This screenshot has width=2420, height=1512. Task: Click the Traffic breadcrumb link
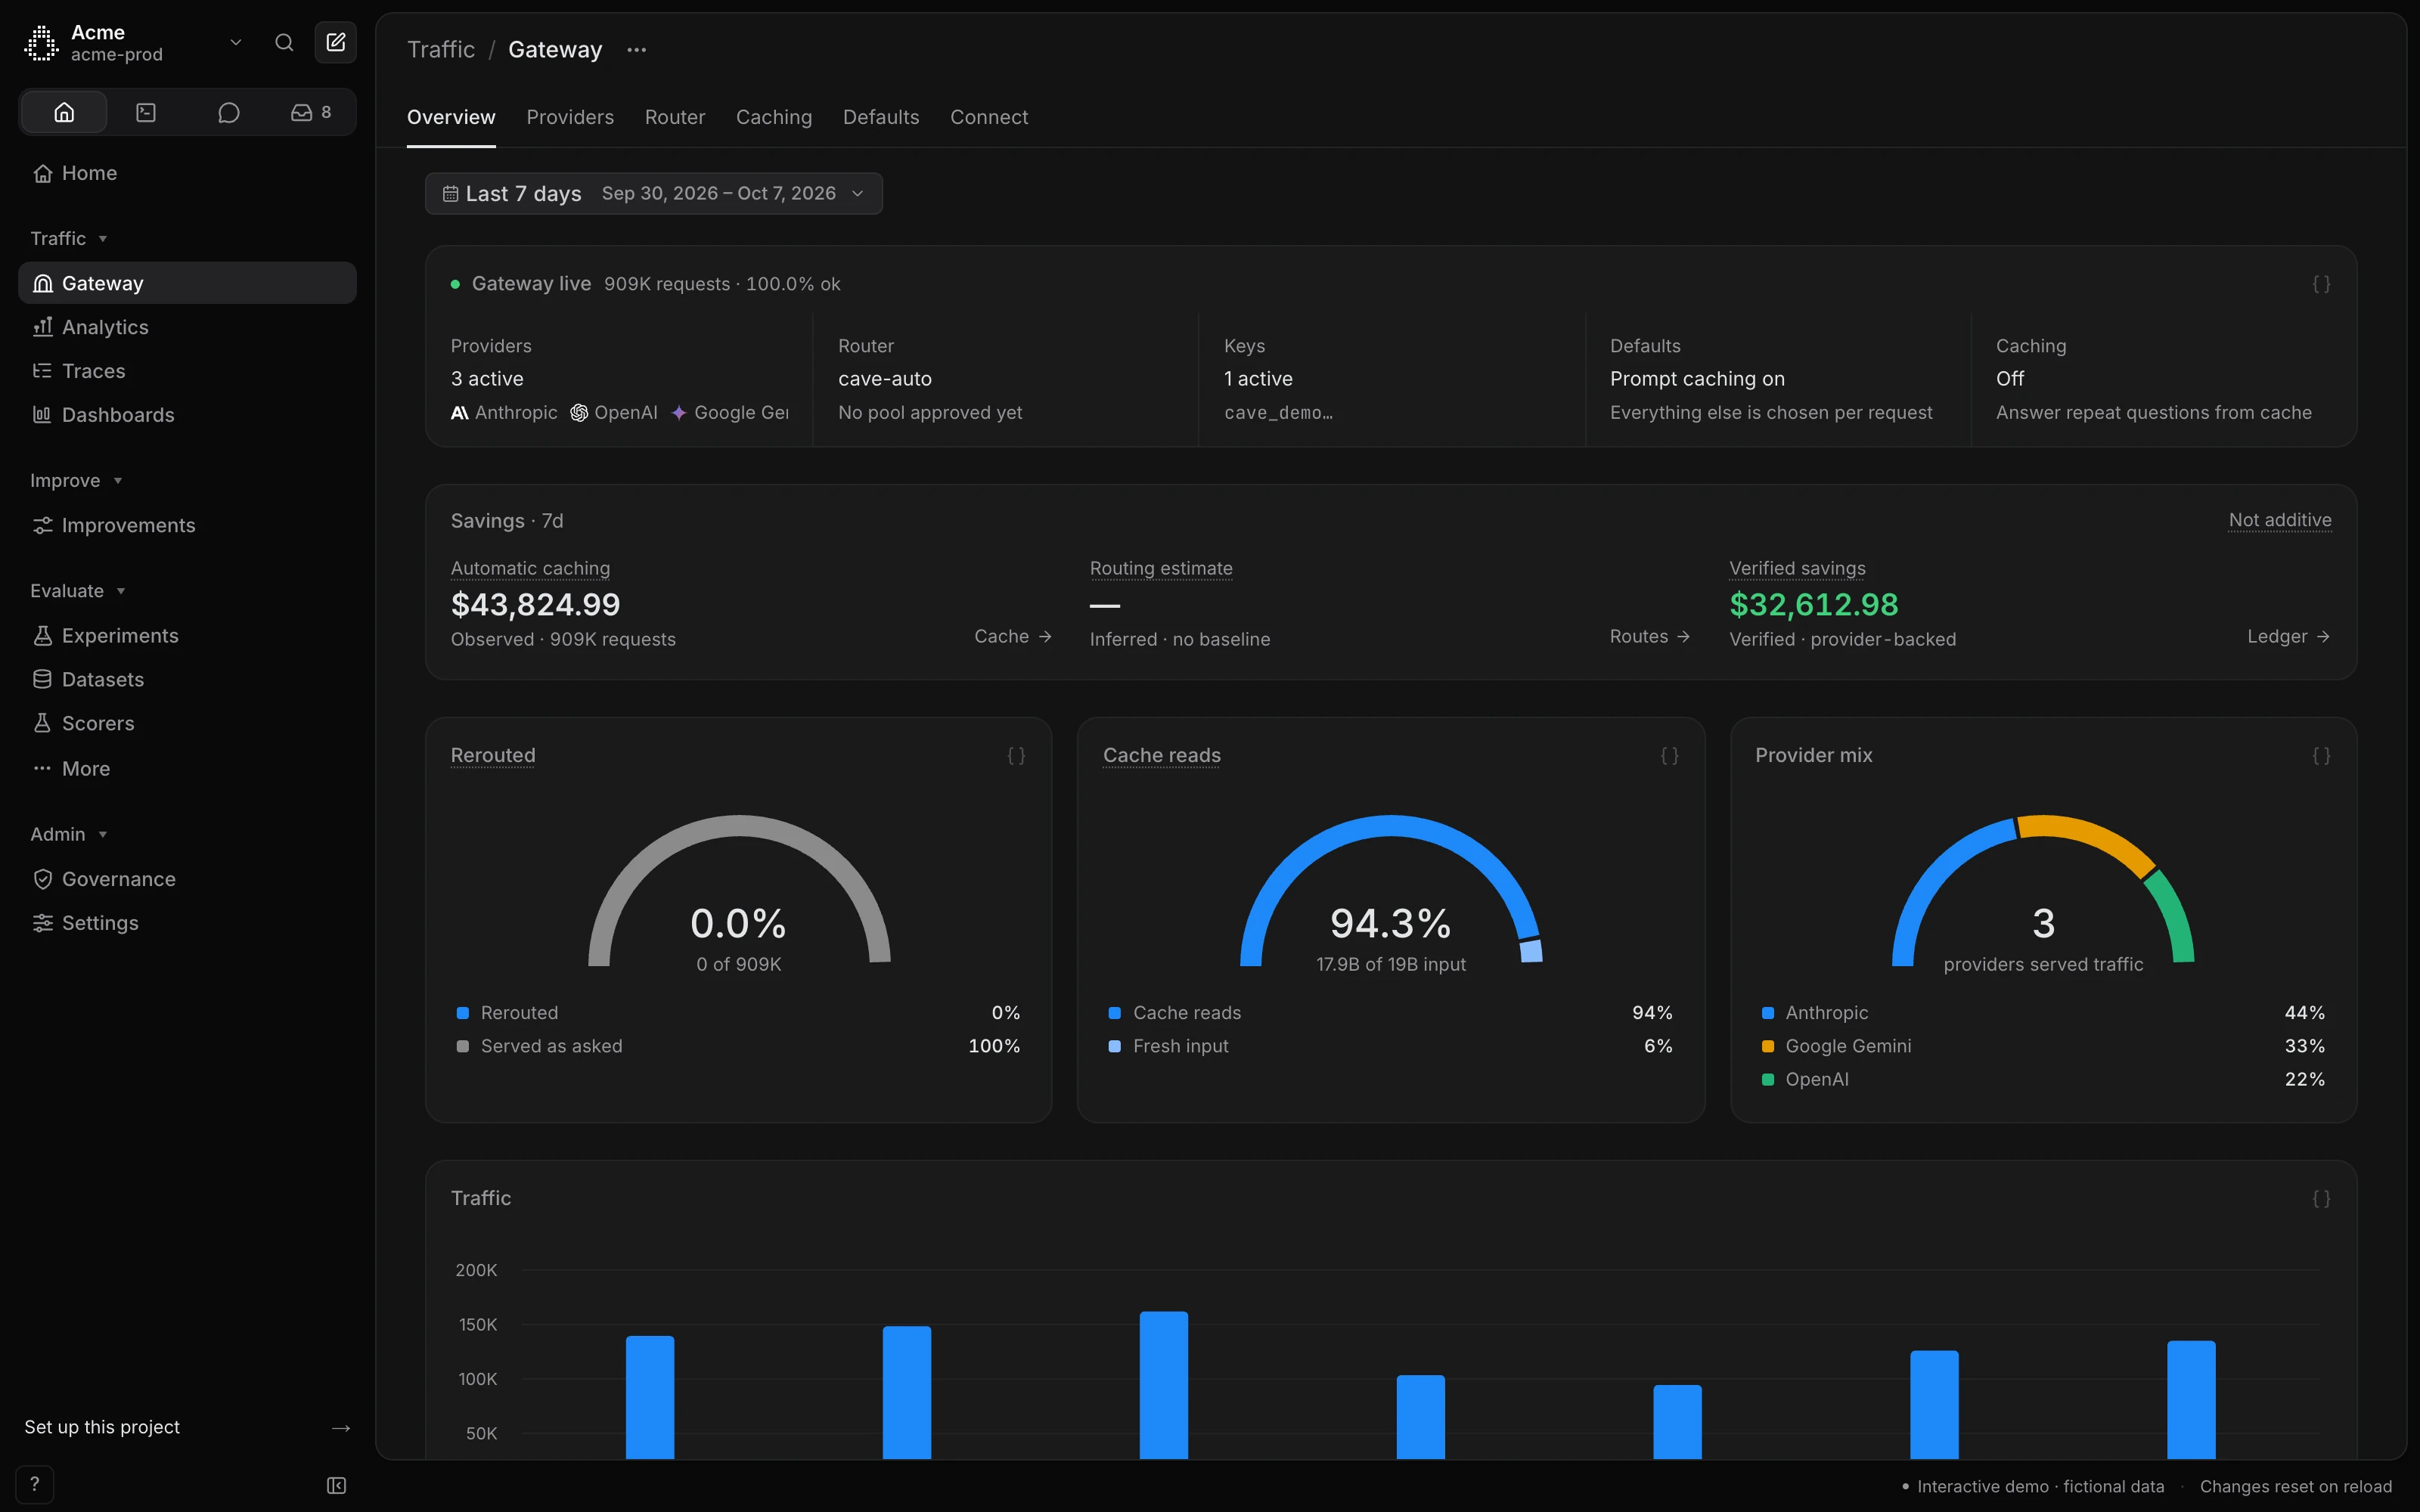coord(441,50)
